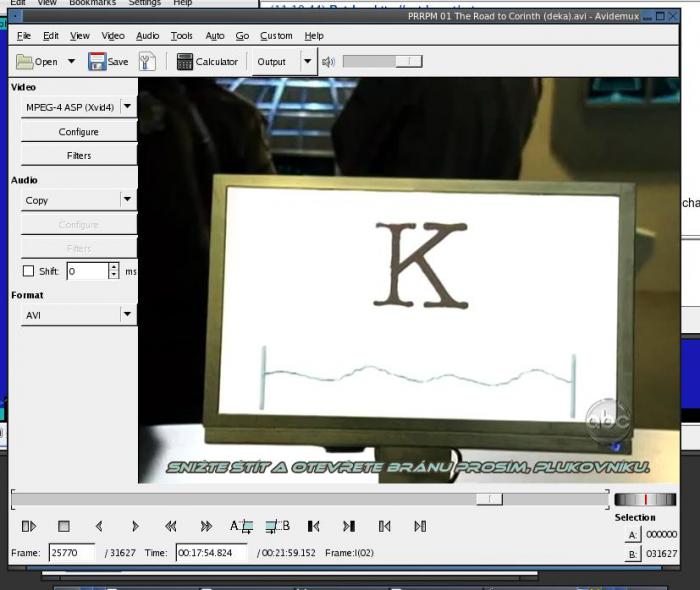Click the disabled audio Configure button
700x590 pixels.
coord(79,224)
